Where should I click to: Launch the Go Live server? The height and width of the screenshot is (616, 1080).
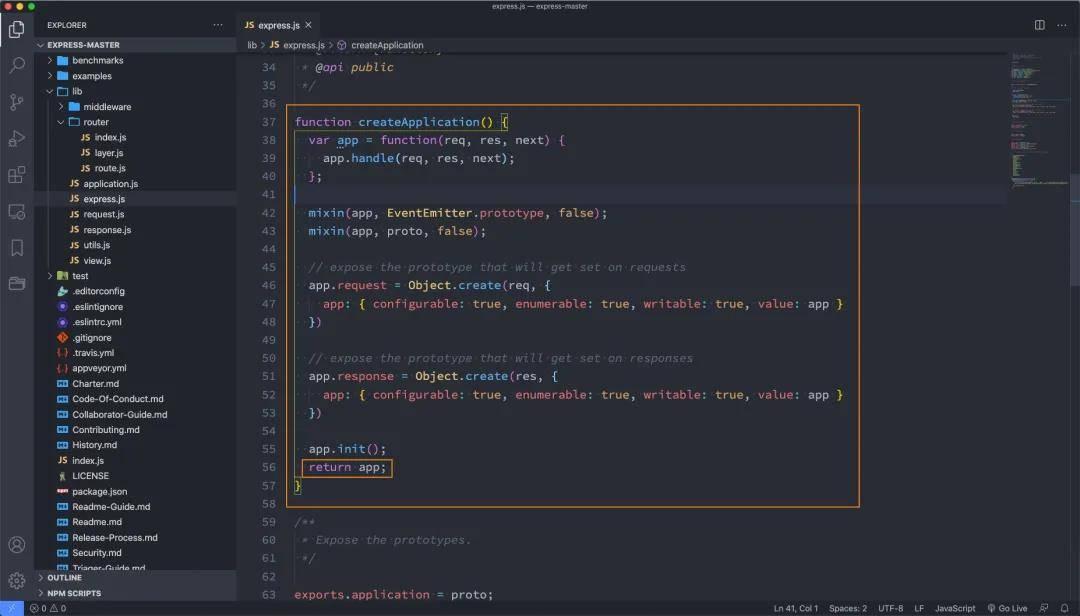(x=1008, y=608)
